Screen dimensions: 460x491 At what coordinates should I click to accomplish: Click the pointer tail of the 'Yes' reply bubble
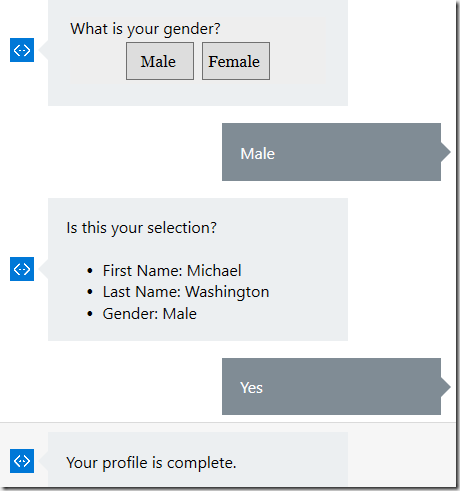pyautogui.click(x=446, y=387)
